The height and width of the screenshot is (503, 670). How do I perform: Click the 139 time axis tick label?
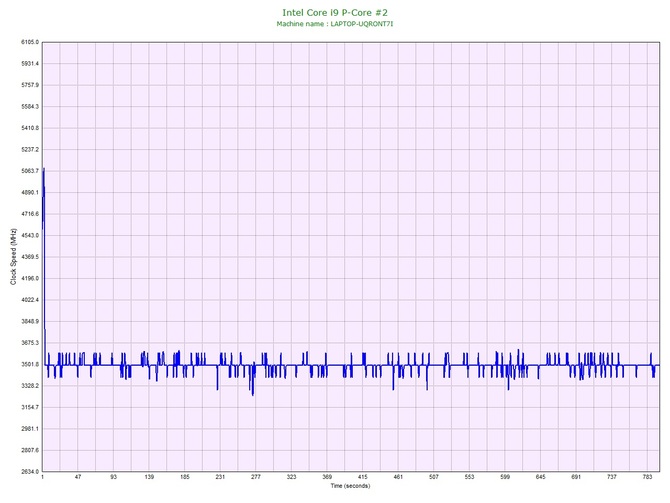149,477
